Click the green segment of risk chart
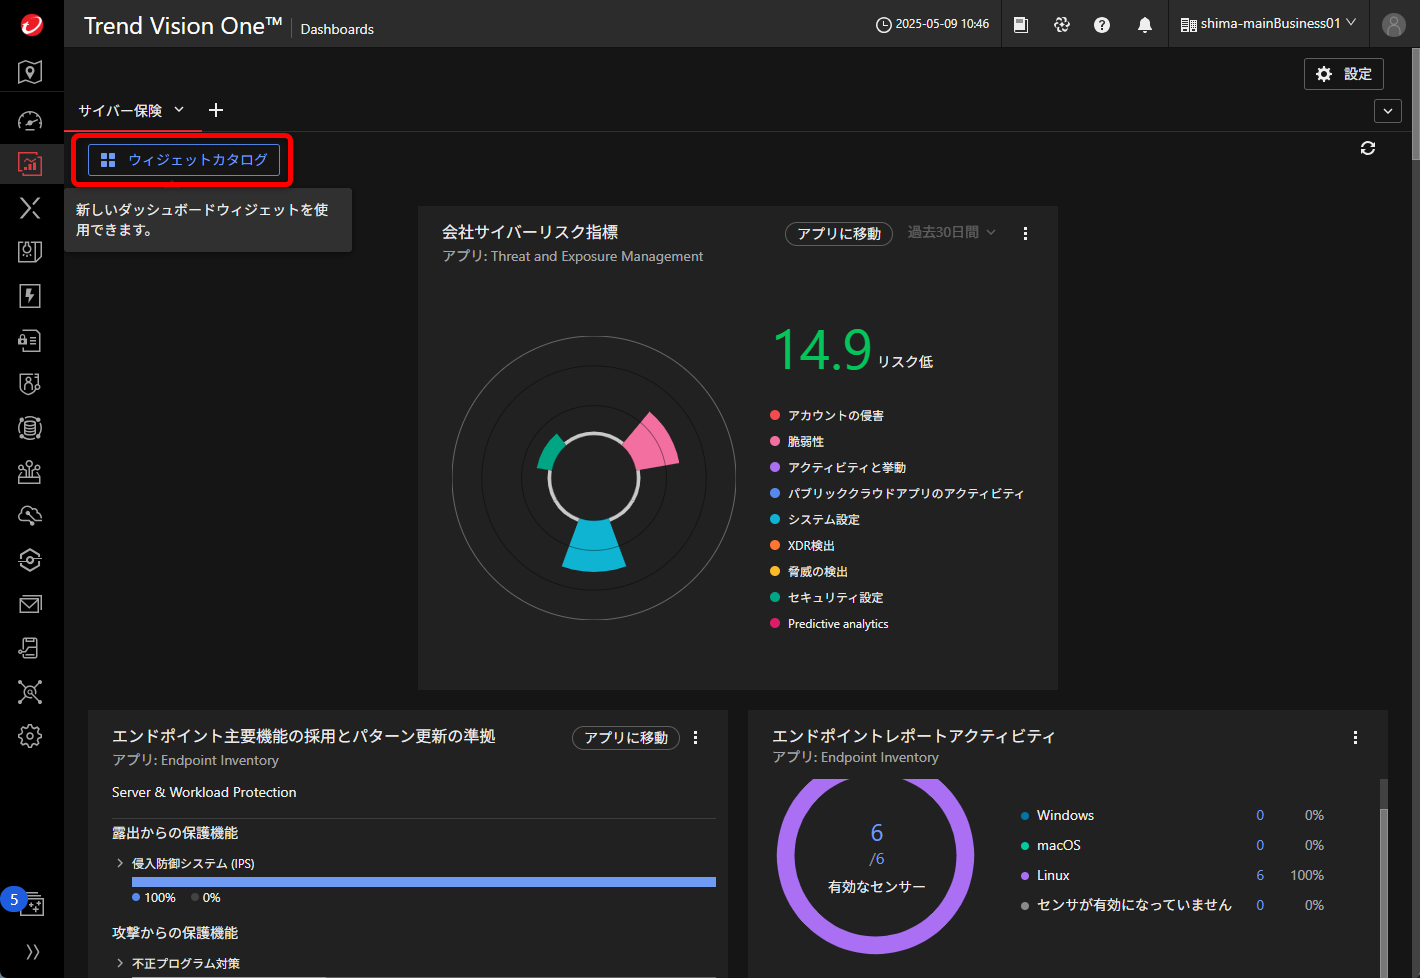The image size is (1420, 978). point(550,451)
